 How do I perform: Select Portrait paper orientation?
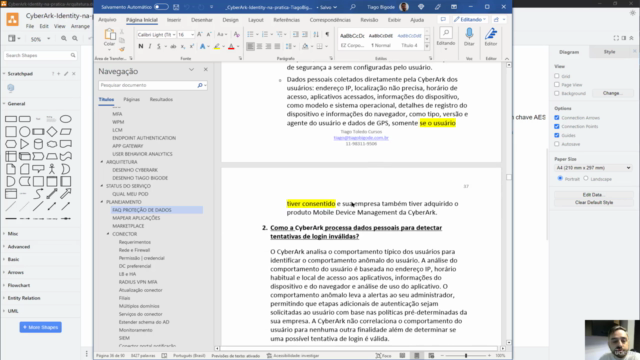560,178
